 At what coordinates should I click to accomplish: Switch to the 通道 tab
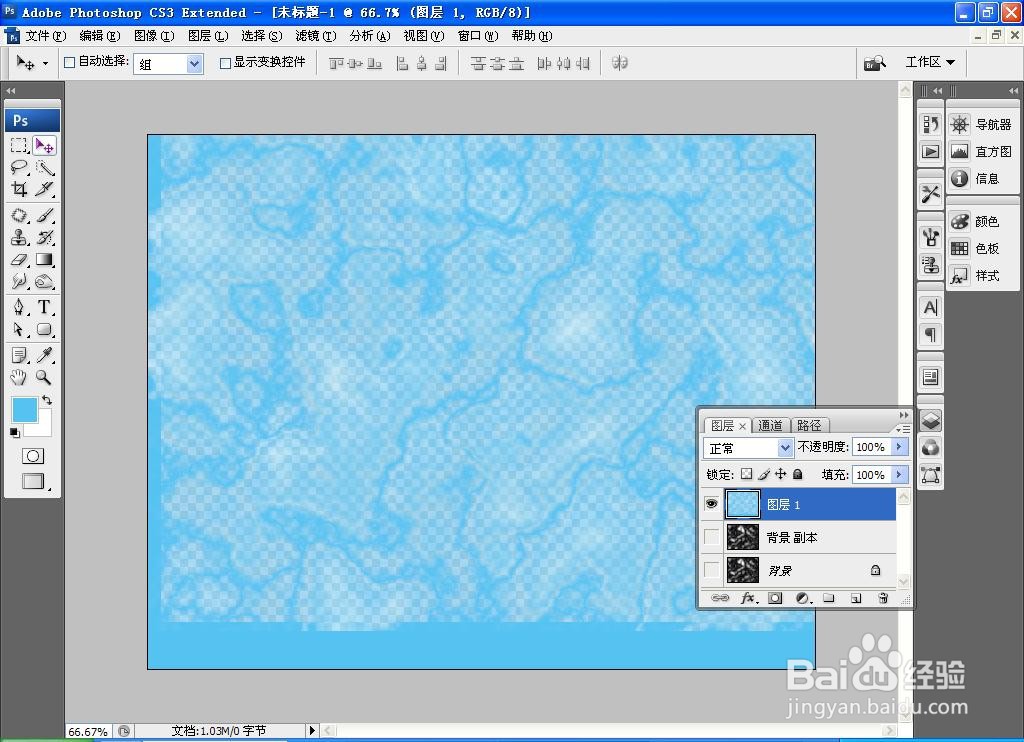click(771, 425)
